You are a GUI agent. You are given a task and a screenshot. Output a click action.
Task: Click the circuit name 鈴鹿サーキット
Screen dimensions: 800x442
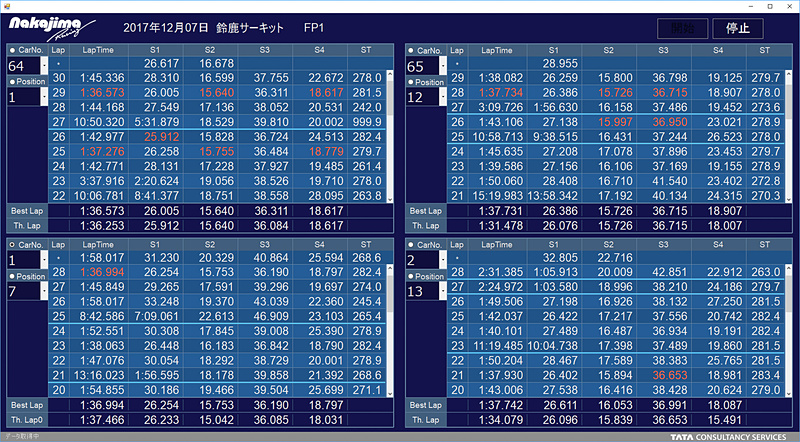click(250, 28)
